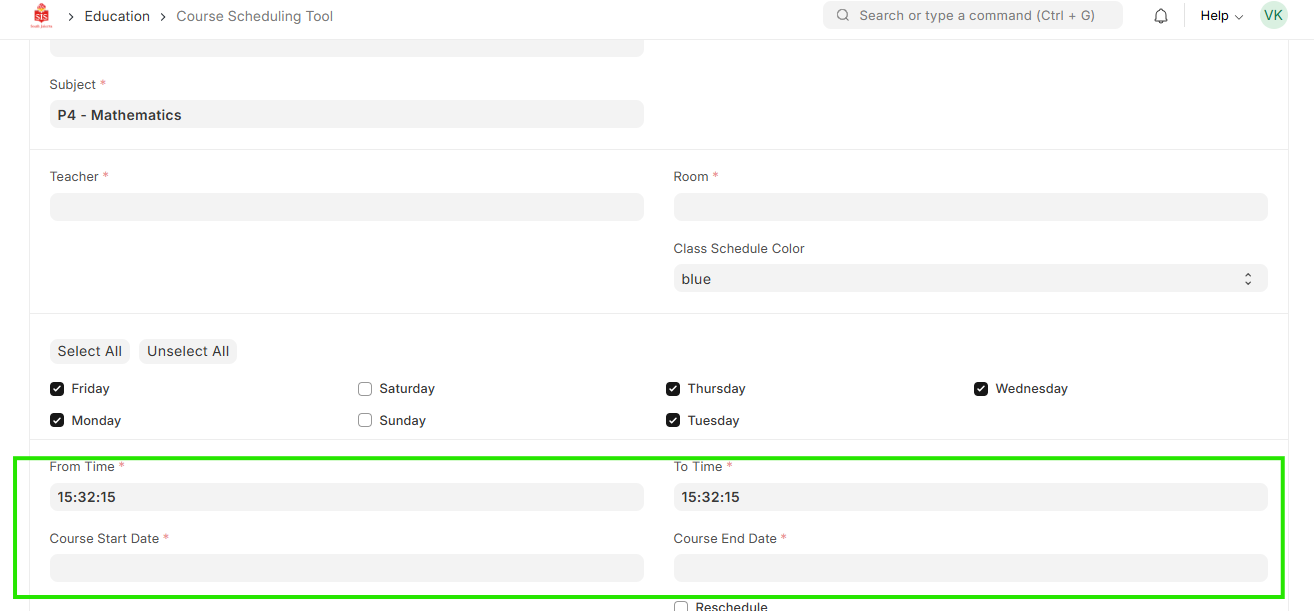Toggle the Reschedule checkbox
Screen dimensions: 1314x611
point(681,606)
